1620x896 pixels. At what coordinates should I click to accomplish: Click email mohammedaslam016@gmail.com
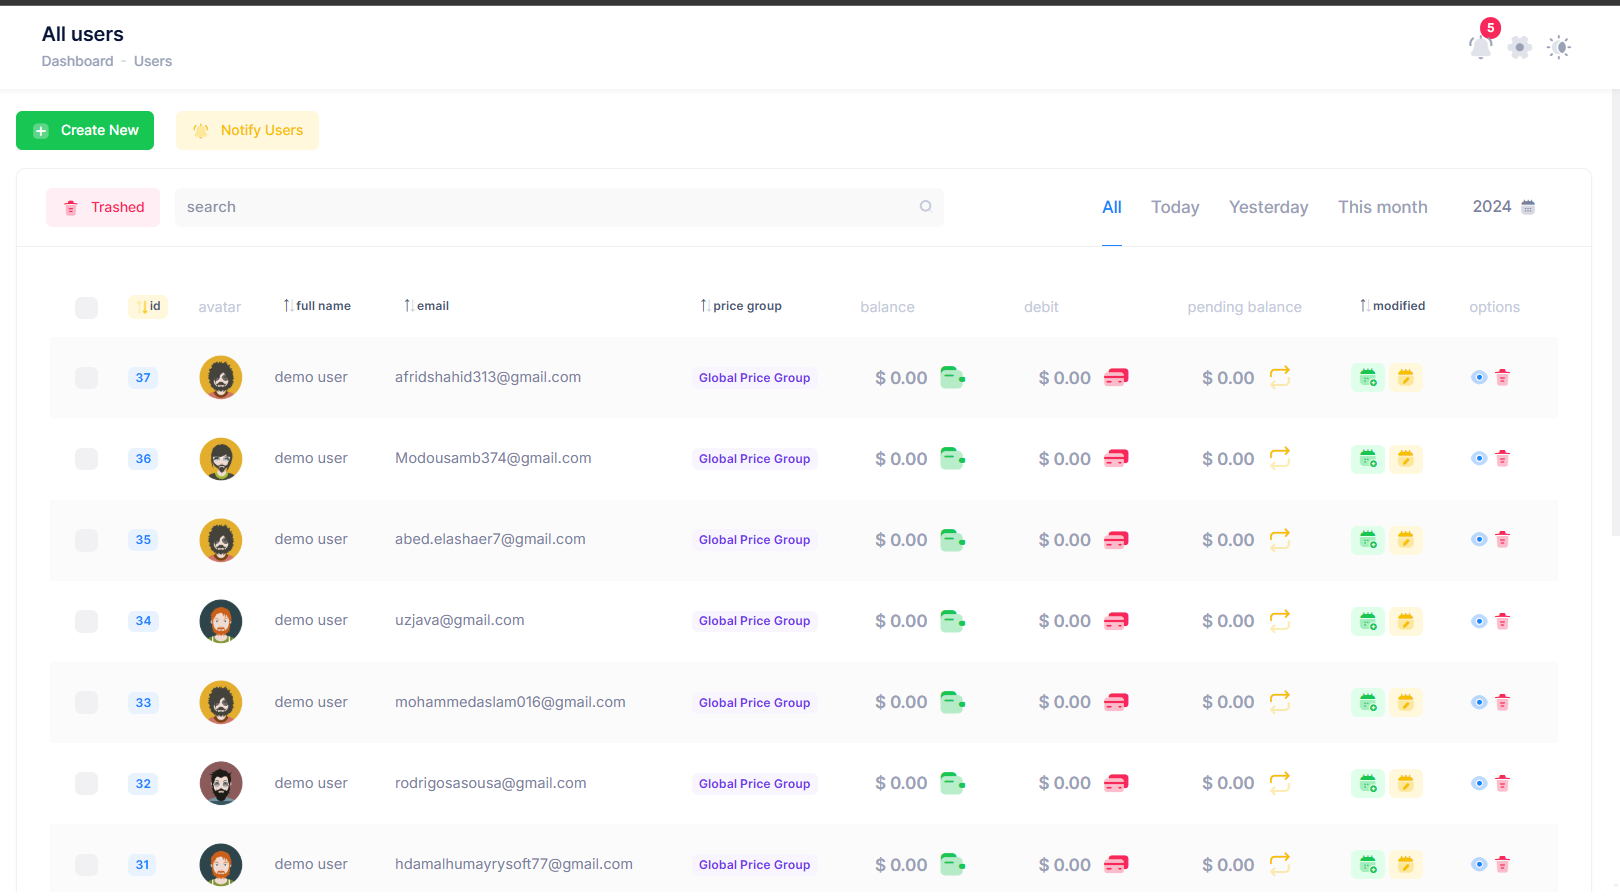(510, 702)
